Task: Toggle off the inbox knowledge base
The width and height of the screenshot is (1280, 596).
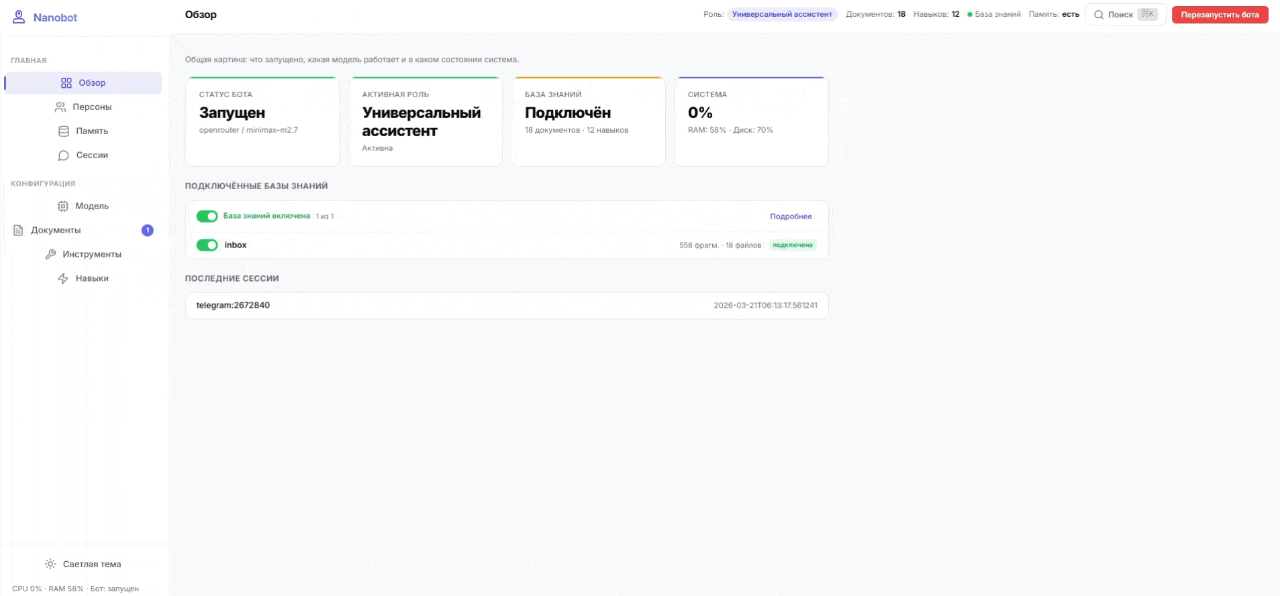Action: [208, 244]
